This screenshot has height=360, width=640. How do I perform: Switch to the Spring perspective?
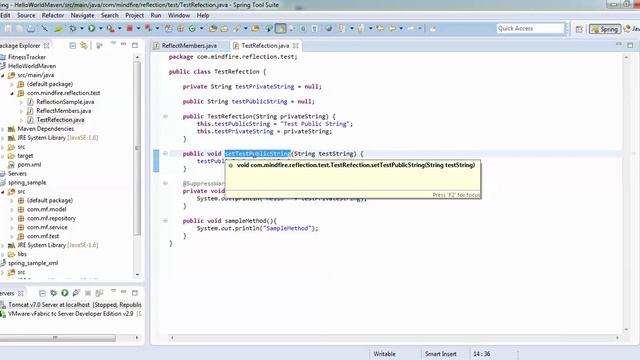pos(604,29)
